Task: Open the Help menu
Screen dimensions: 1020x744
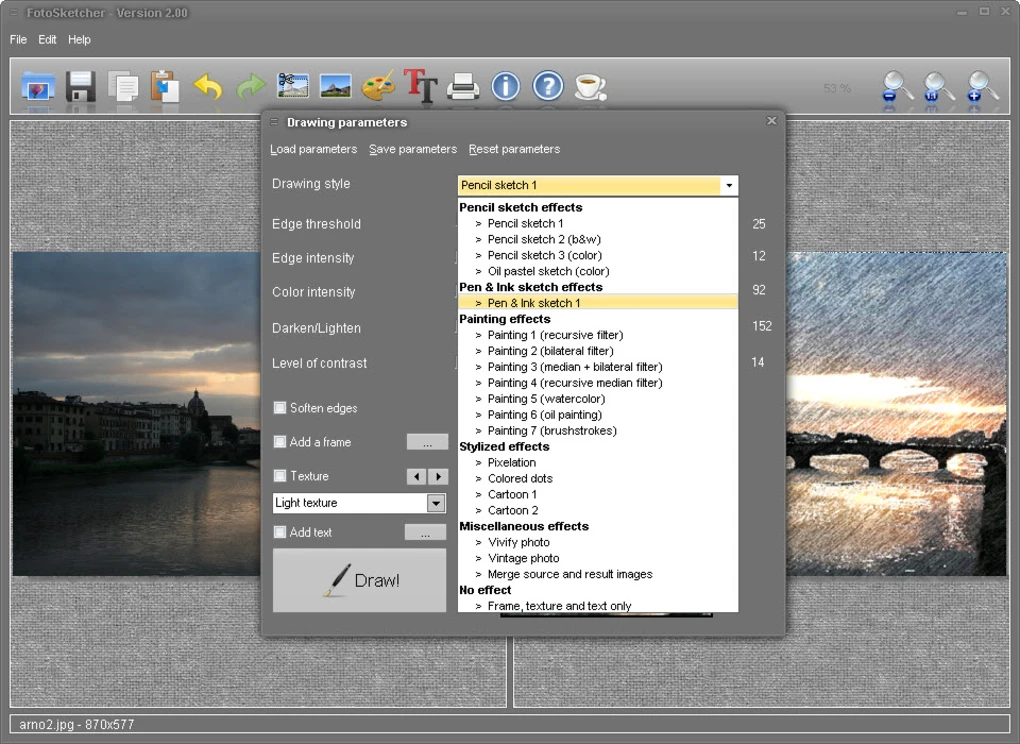Action: point(79,40)
